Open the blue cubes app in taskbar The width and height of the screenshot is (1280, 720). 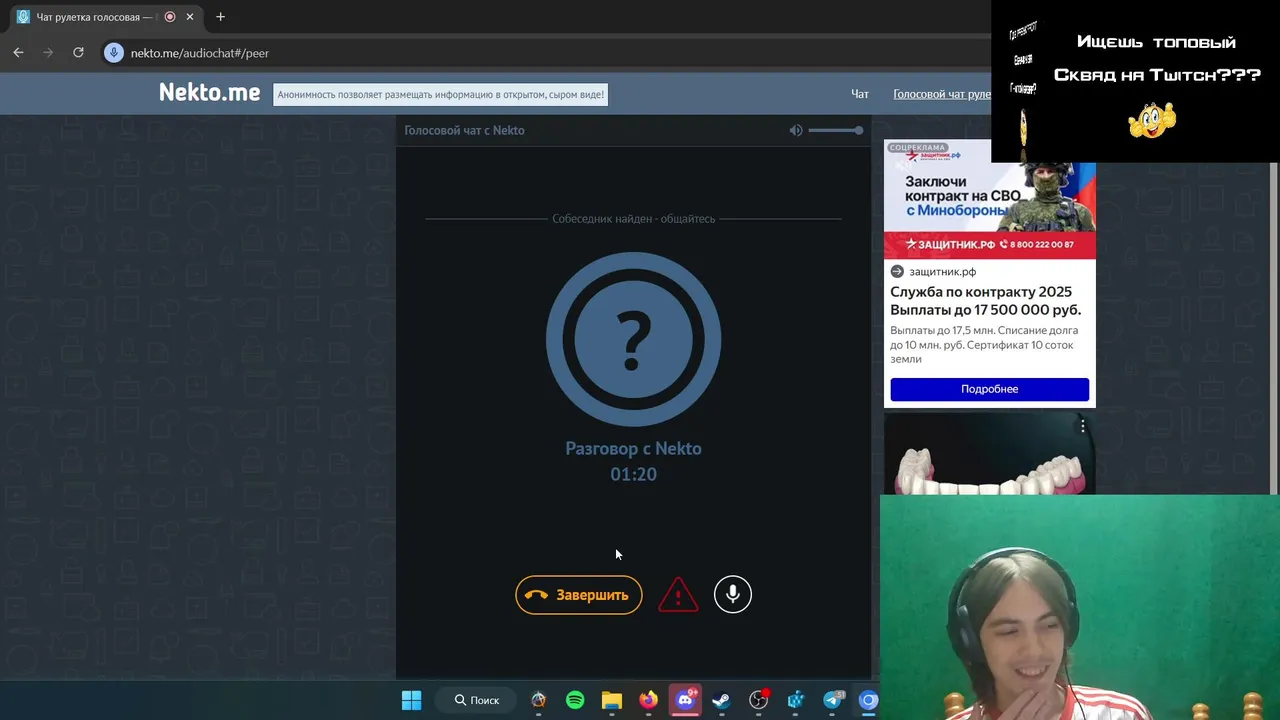[x=796, y=700]
